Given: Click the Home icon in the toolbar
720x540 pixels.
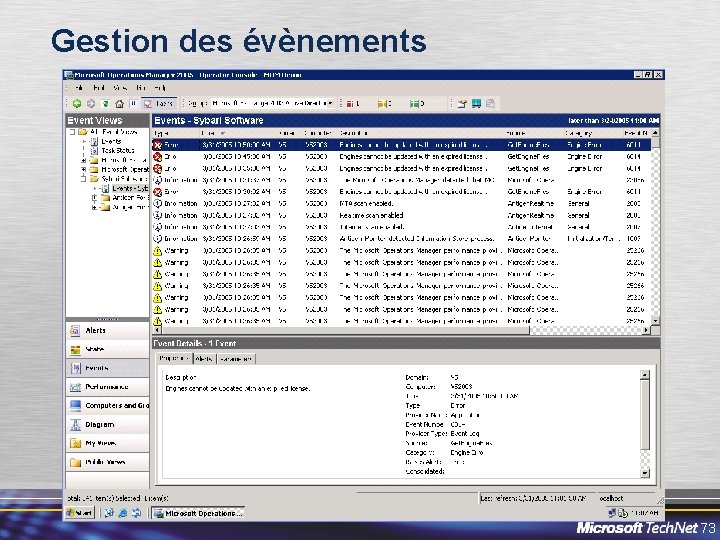Looking at the screenshot, I should (119, 104).
